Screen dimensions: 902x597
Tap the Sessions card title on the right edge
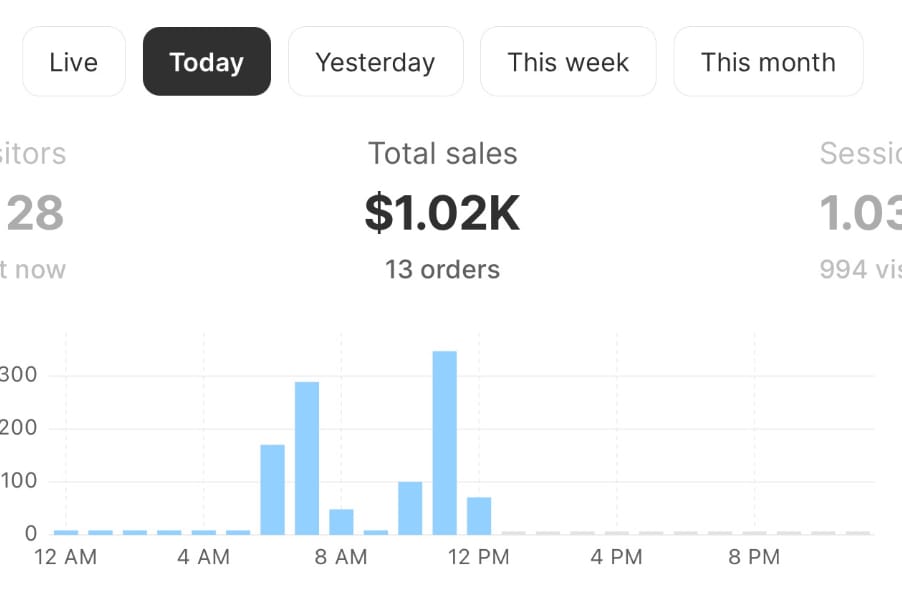860,153
